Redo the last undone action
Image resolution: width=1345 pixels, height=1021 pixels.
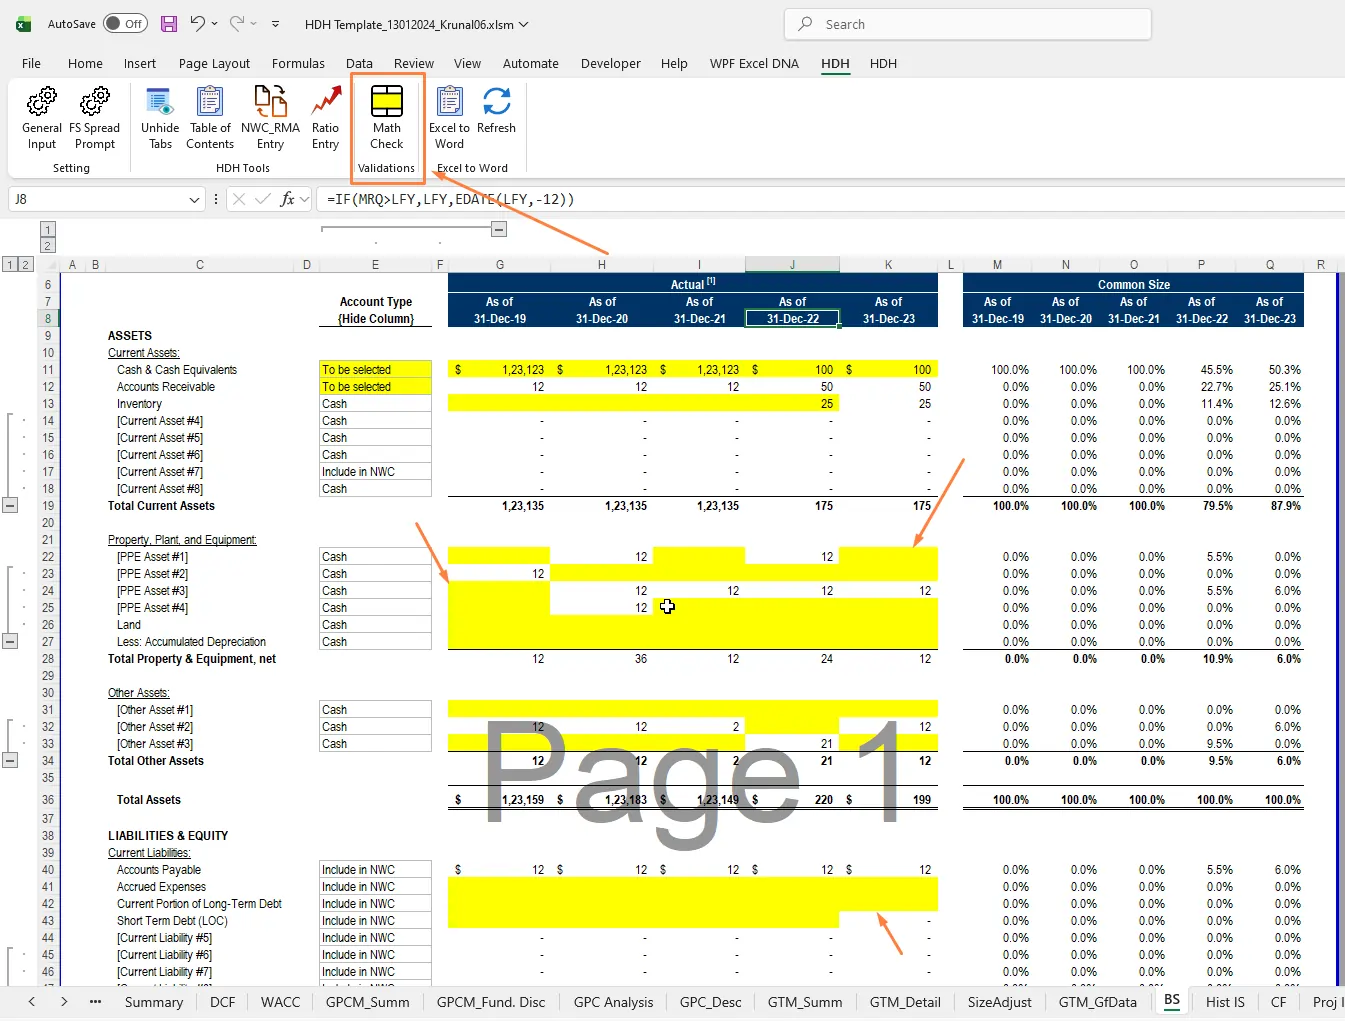237,24
